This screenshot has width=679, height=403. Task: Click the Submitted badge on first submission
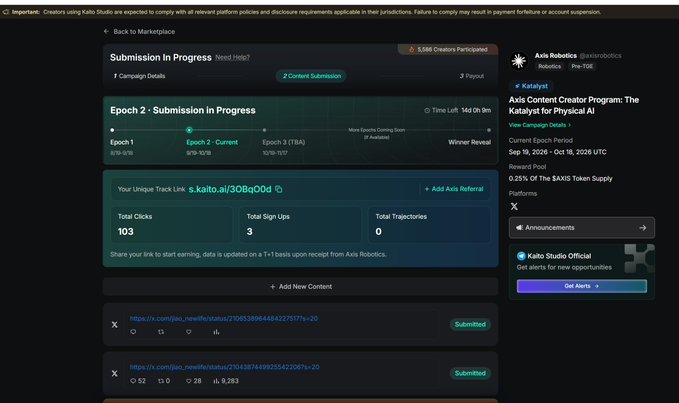tap(470, 324)
